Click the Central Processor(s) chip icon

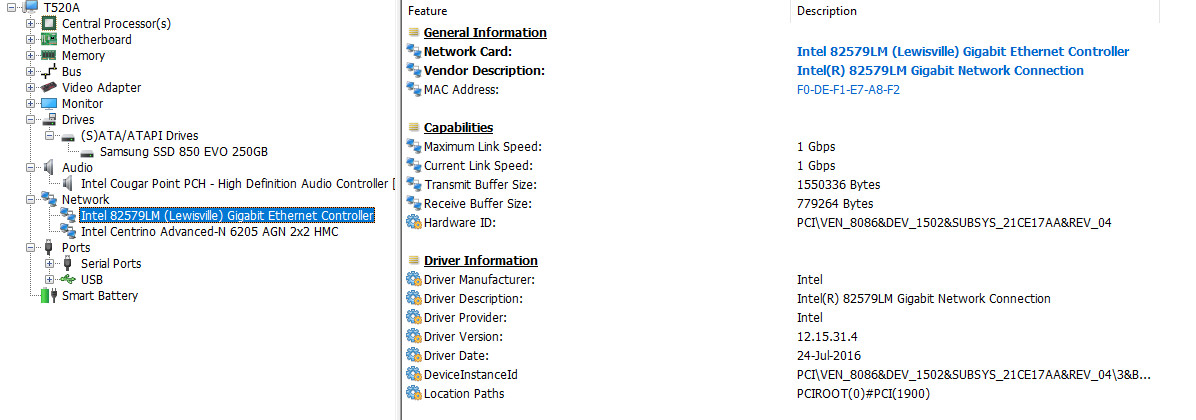pyautogui.click(x=49, y=24)
